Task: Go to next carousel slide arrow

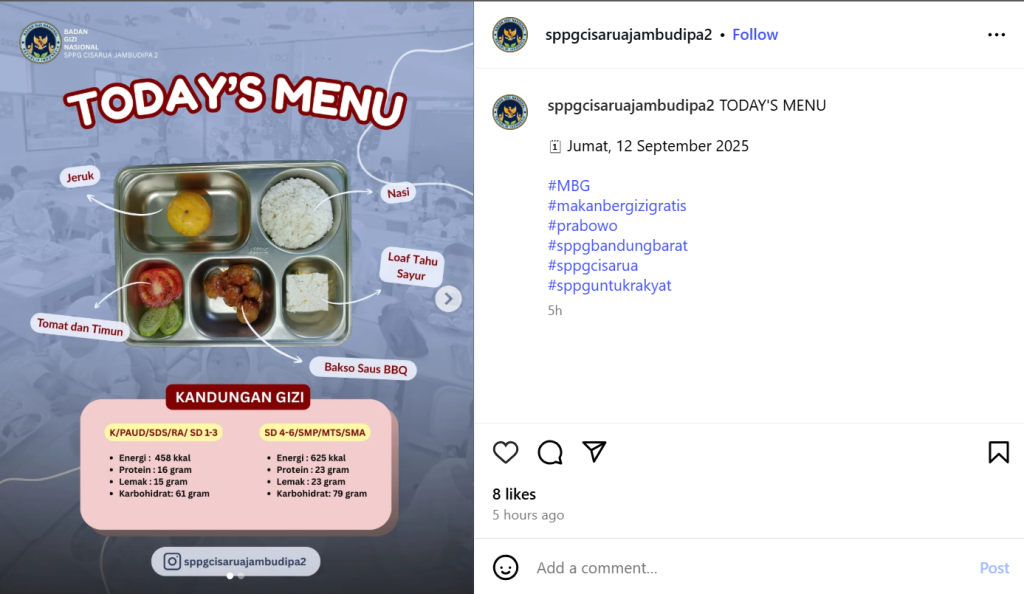Action: click(x=448, y=299)
